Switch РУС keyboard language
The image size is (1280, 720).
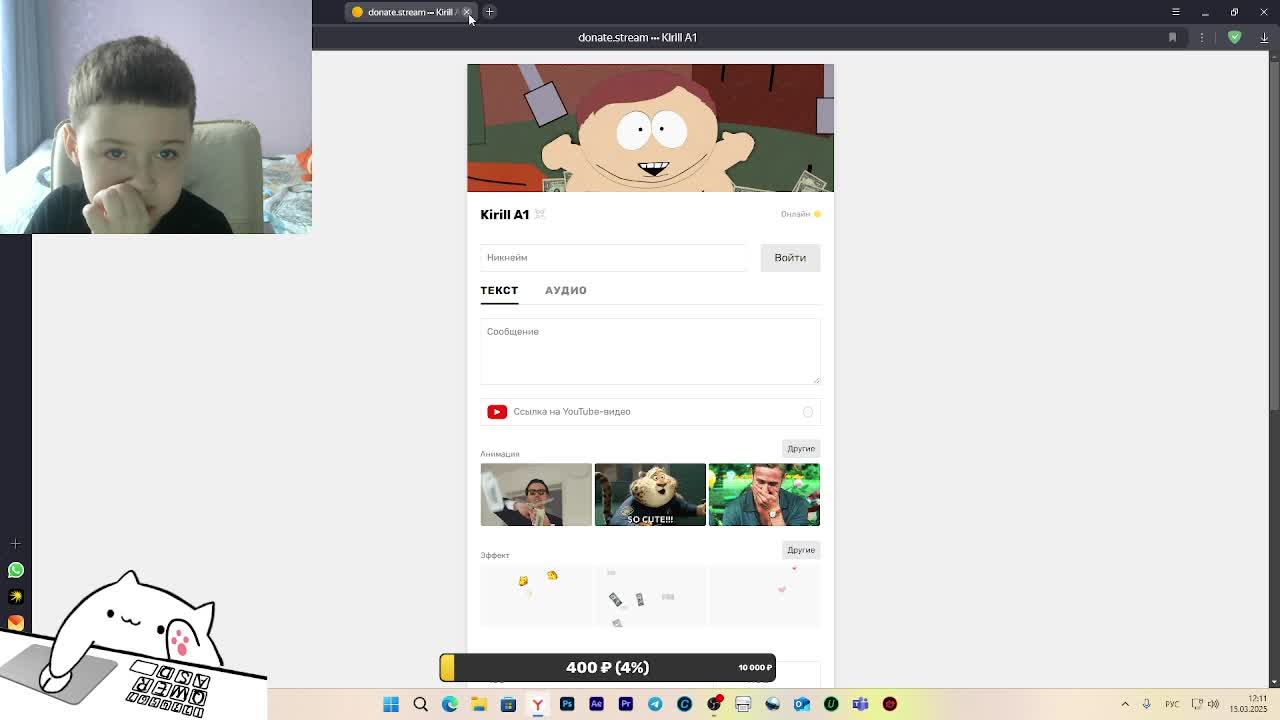(1171, 704)
